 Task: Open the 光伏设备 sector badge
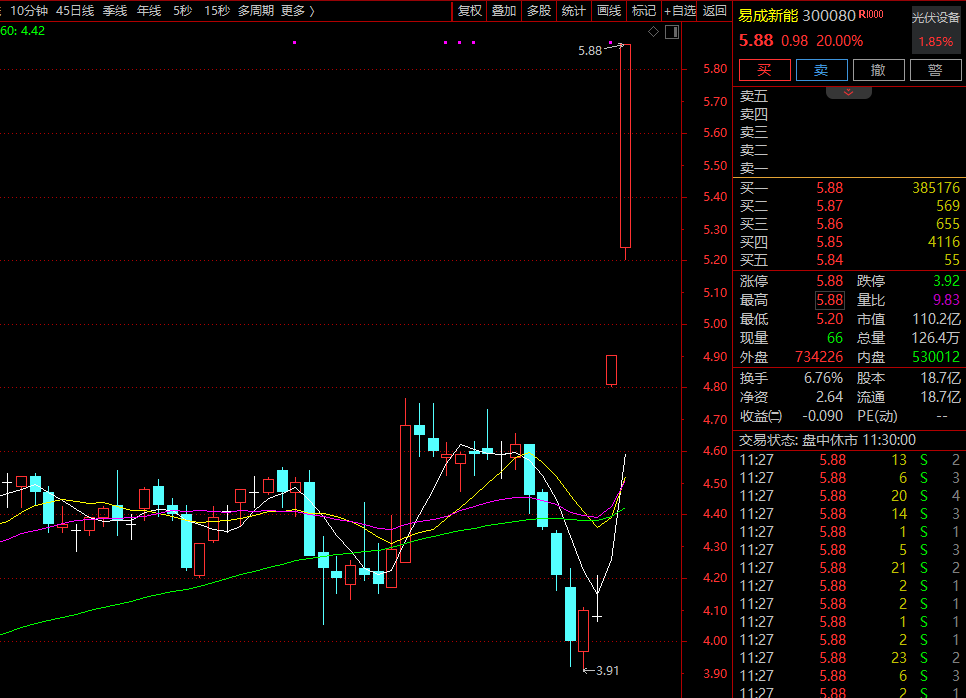935,30
